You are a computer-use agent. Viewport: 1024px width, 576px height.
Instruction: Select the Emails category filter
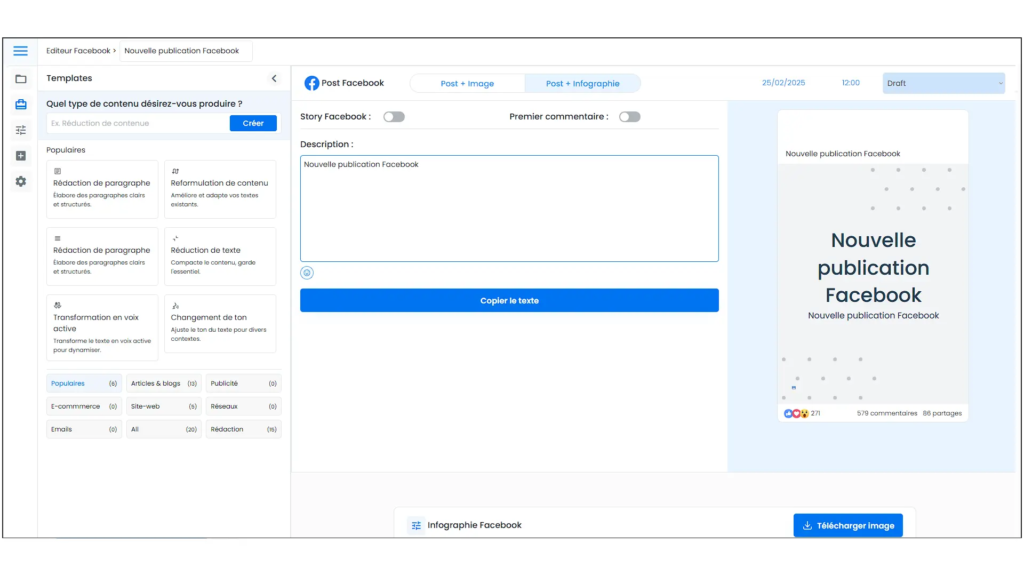click(84, 429)
